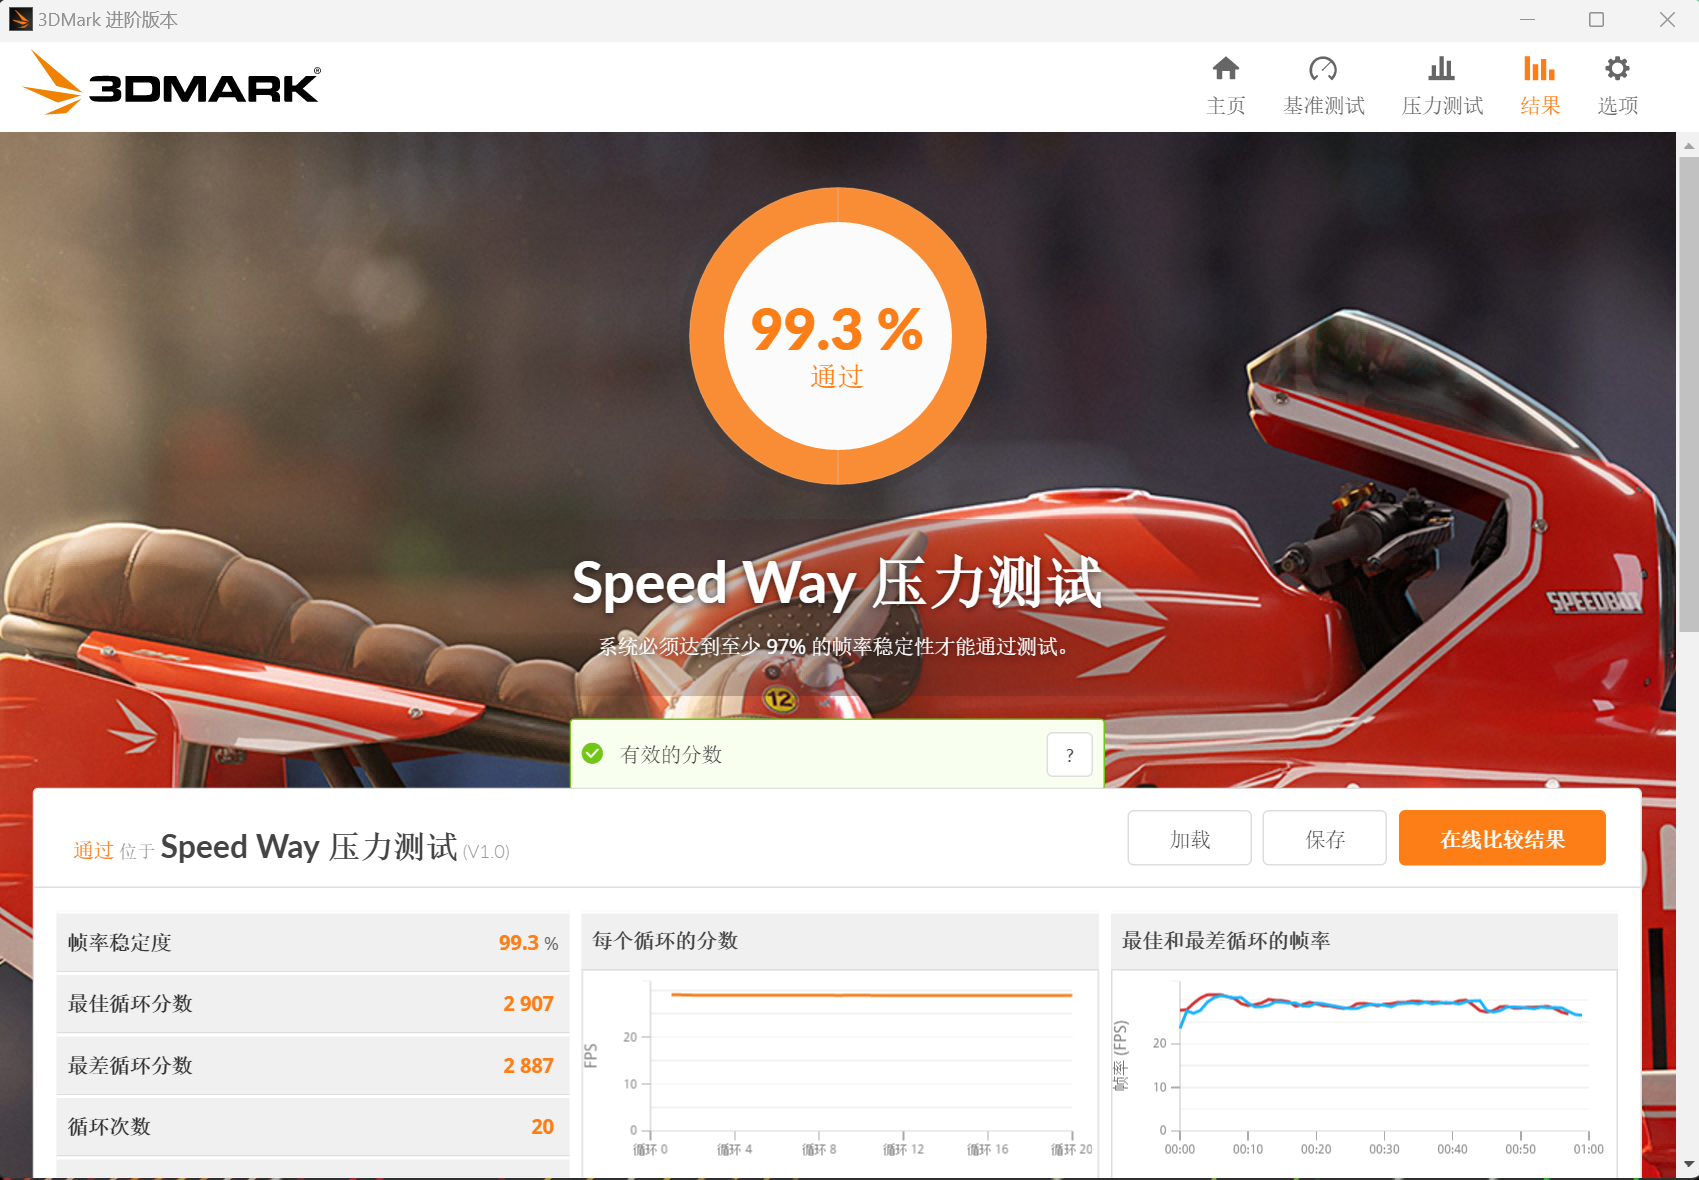Click the 保存 save button
Screen dimensions: 1699x1180
pyautogui.click(x=1324, y=838)
